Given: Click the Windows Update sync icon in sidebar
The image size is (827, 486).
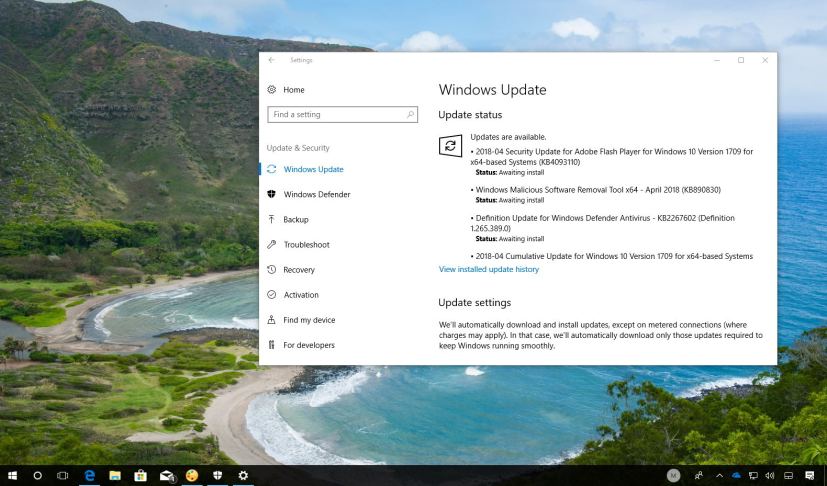Looking at the screenshot, I should [x=272, y=169].
